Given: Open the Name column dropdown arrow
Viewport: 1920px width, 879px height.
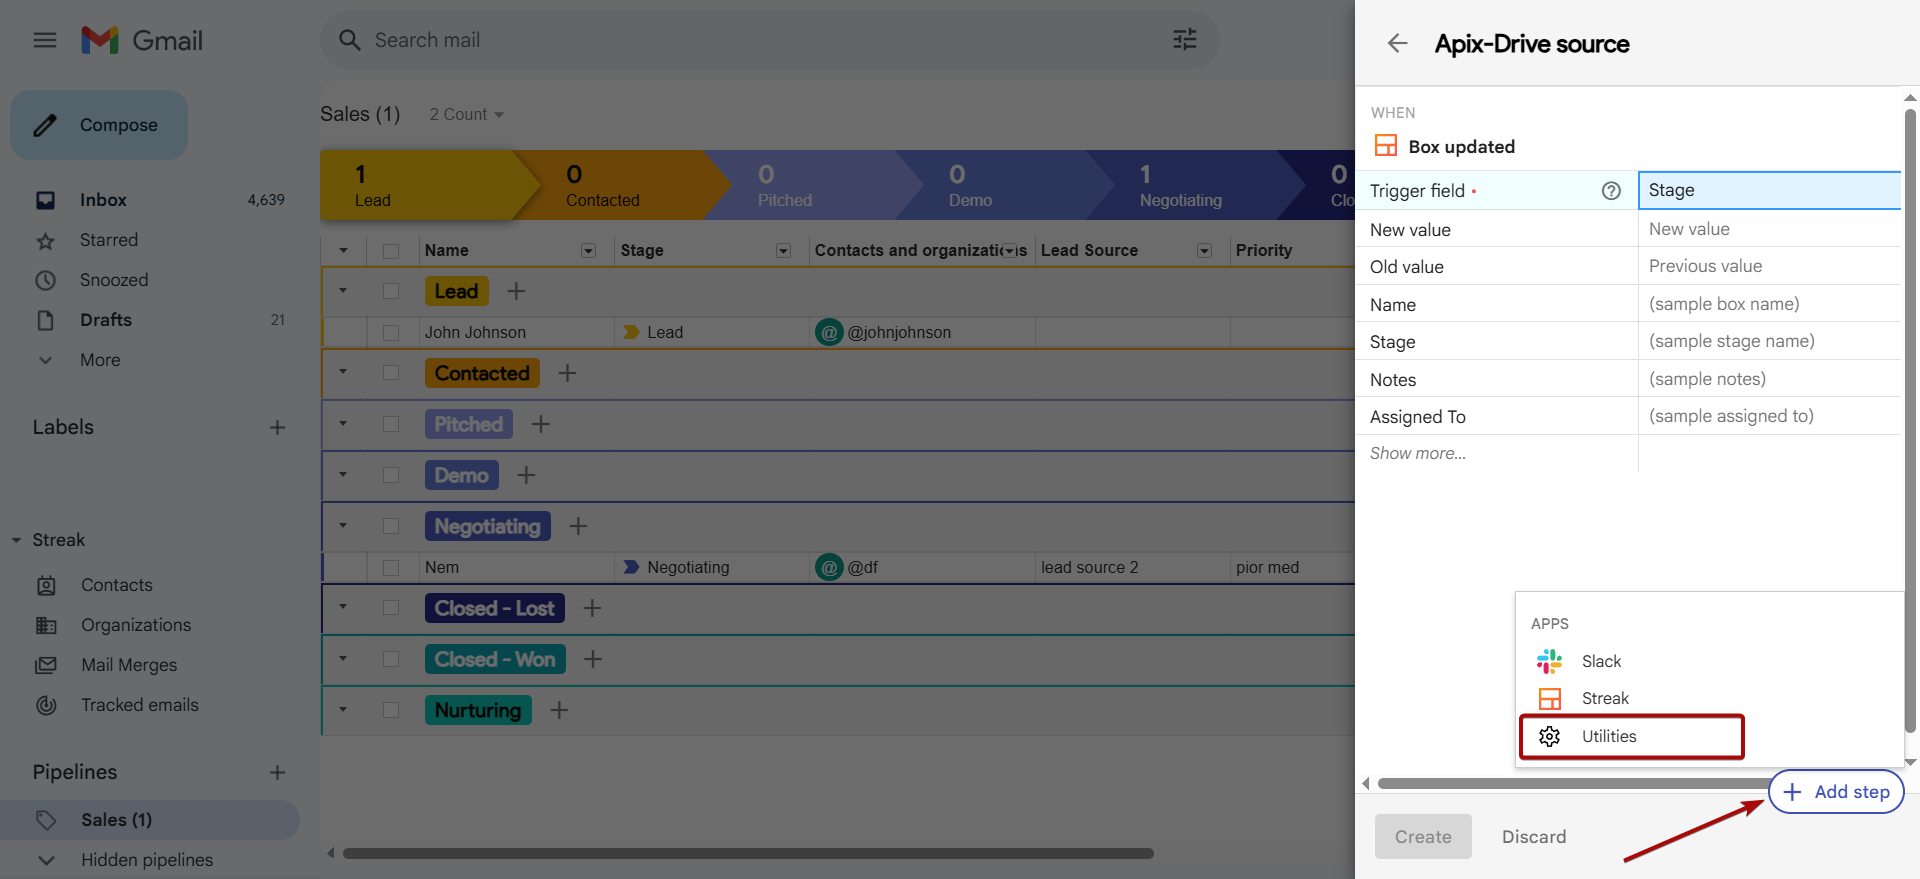Looking at the screenshot, I should tap(589, 251).
